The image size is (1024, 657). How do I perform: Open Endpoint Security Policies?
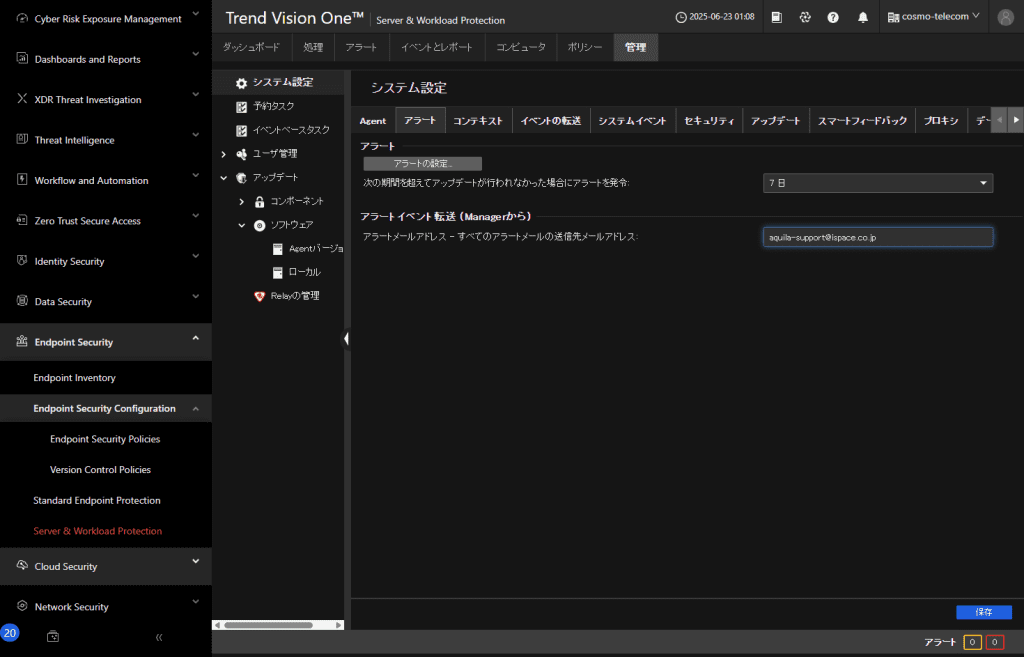[x=105, y=439]
